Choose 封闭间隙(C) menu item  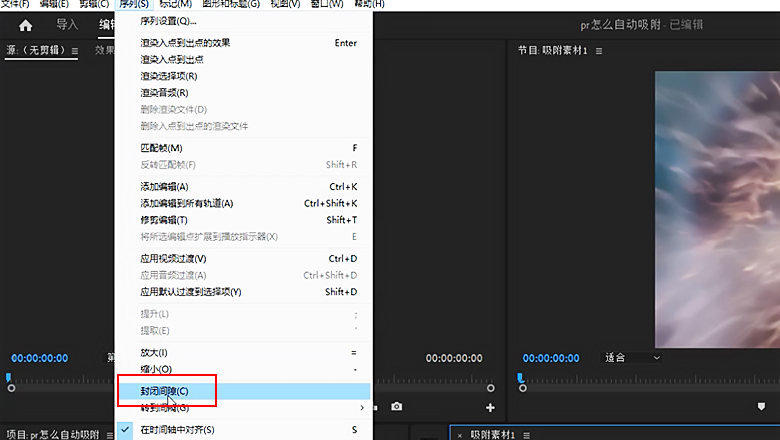(x=244, y=391)
